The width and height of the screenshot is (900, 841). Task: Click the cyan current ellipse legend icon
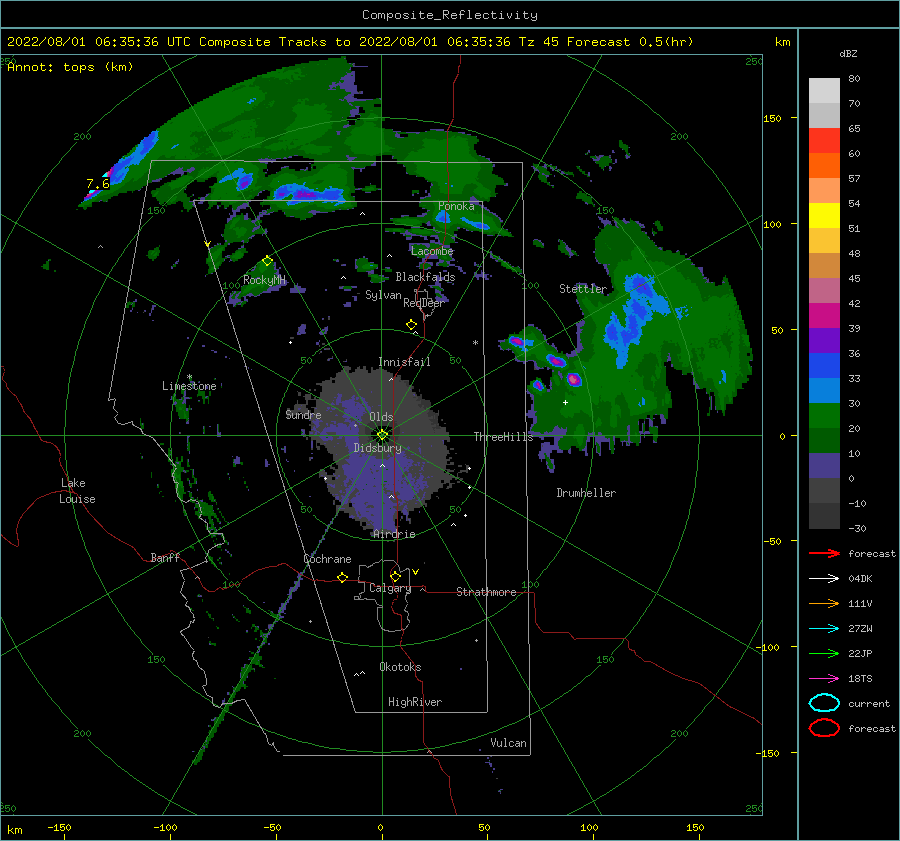[824, 703]
